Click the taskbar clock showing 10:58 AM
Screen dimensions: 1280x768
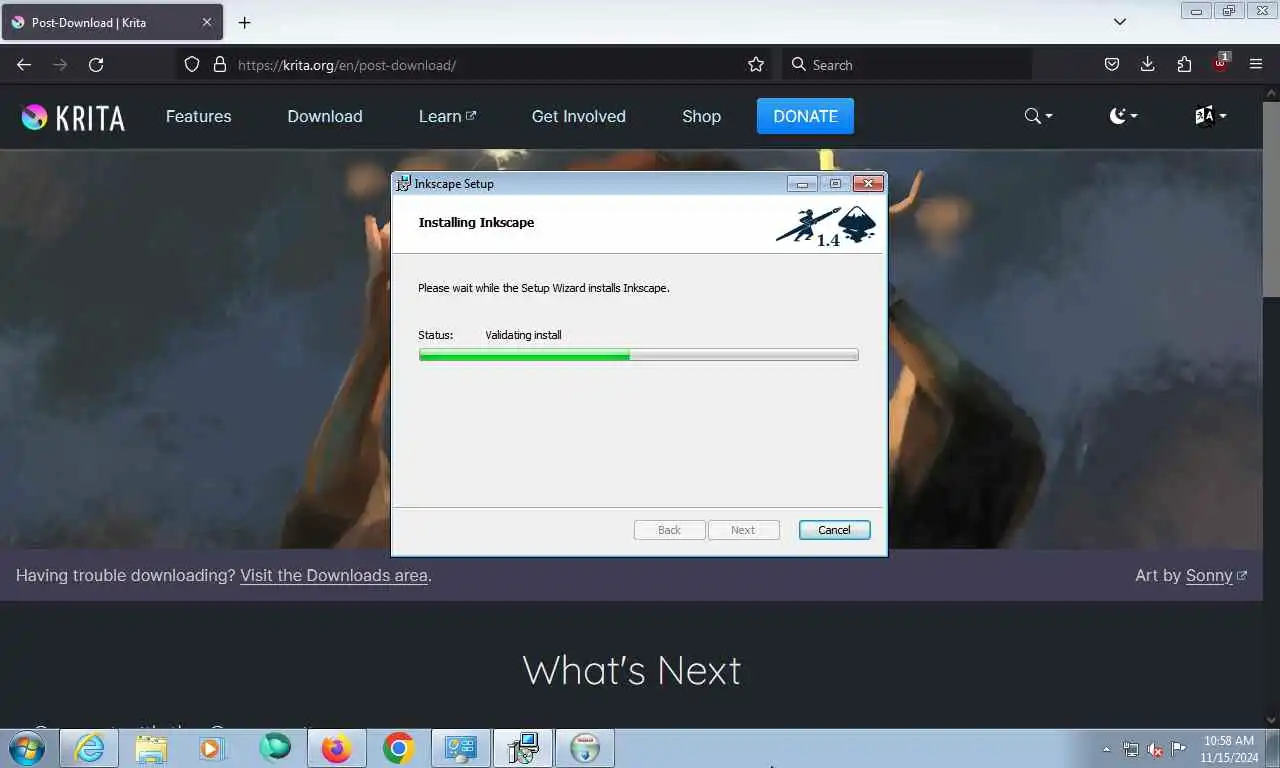click(1229, 749)
